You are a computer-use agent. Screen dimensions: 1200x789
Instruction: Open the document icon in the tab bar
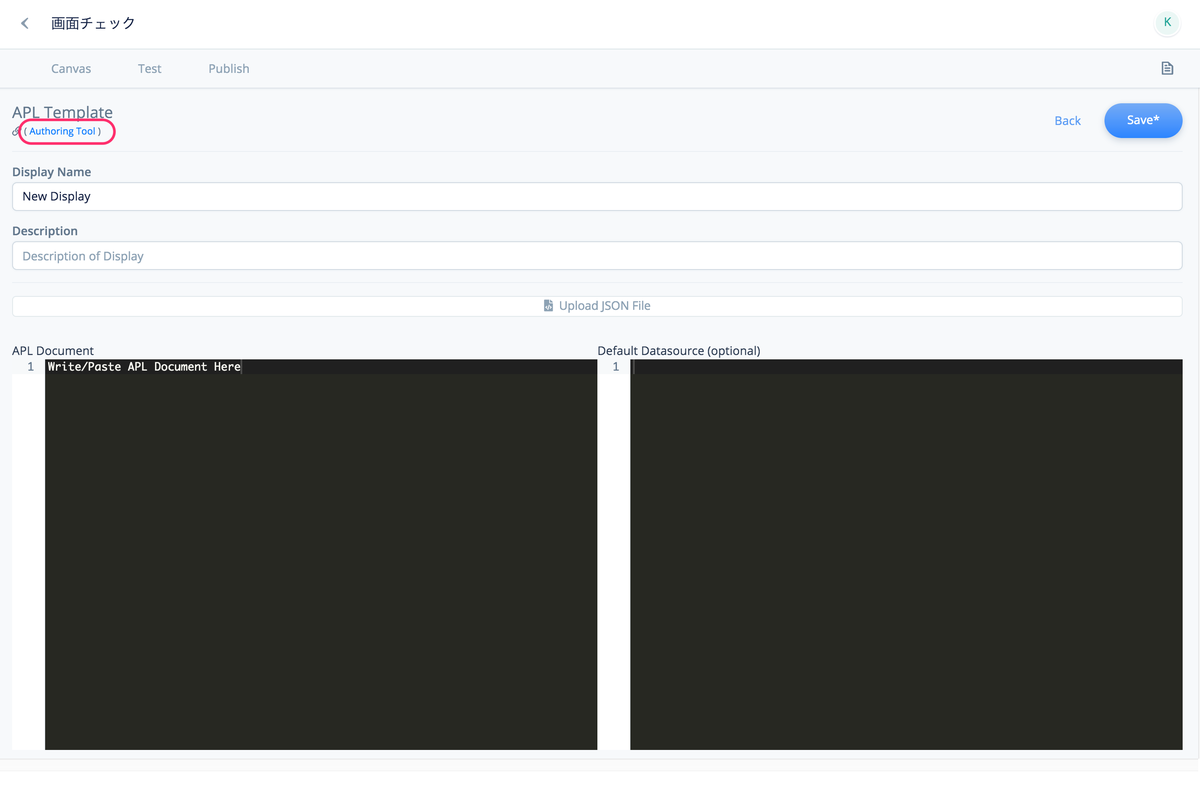click(x=1167, y=68)
